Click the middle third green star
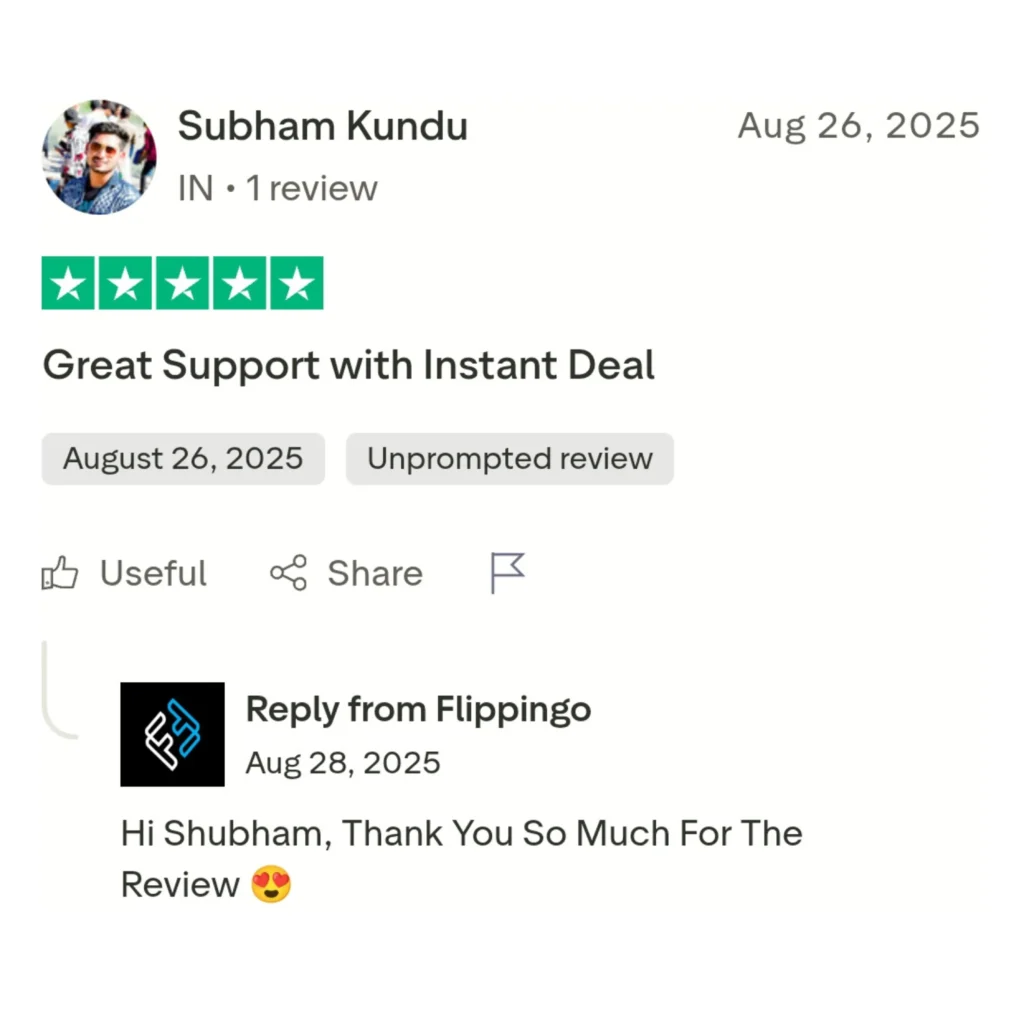This screenshot has width=1024, height=1024. click(x=182, y=284)
